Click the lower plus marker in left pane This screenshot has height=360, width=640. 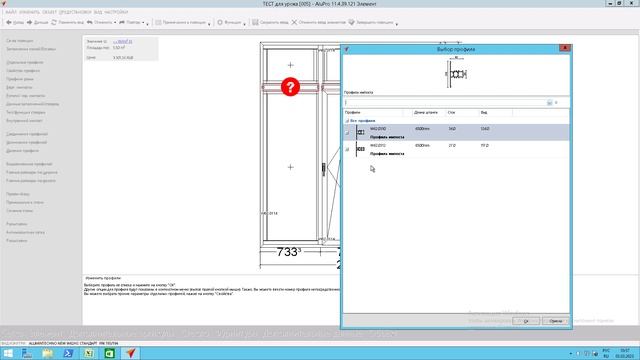tap(291, 167)
